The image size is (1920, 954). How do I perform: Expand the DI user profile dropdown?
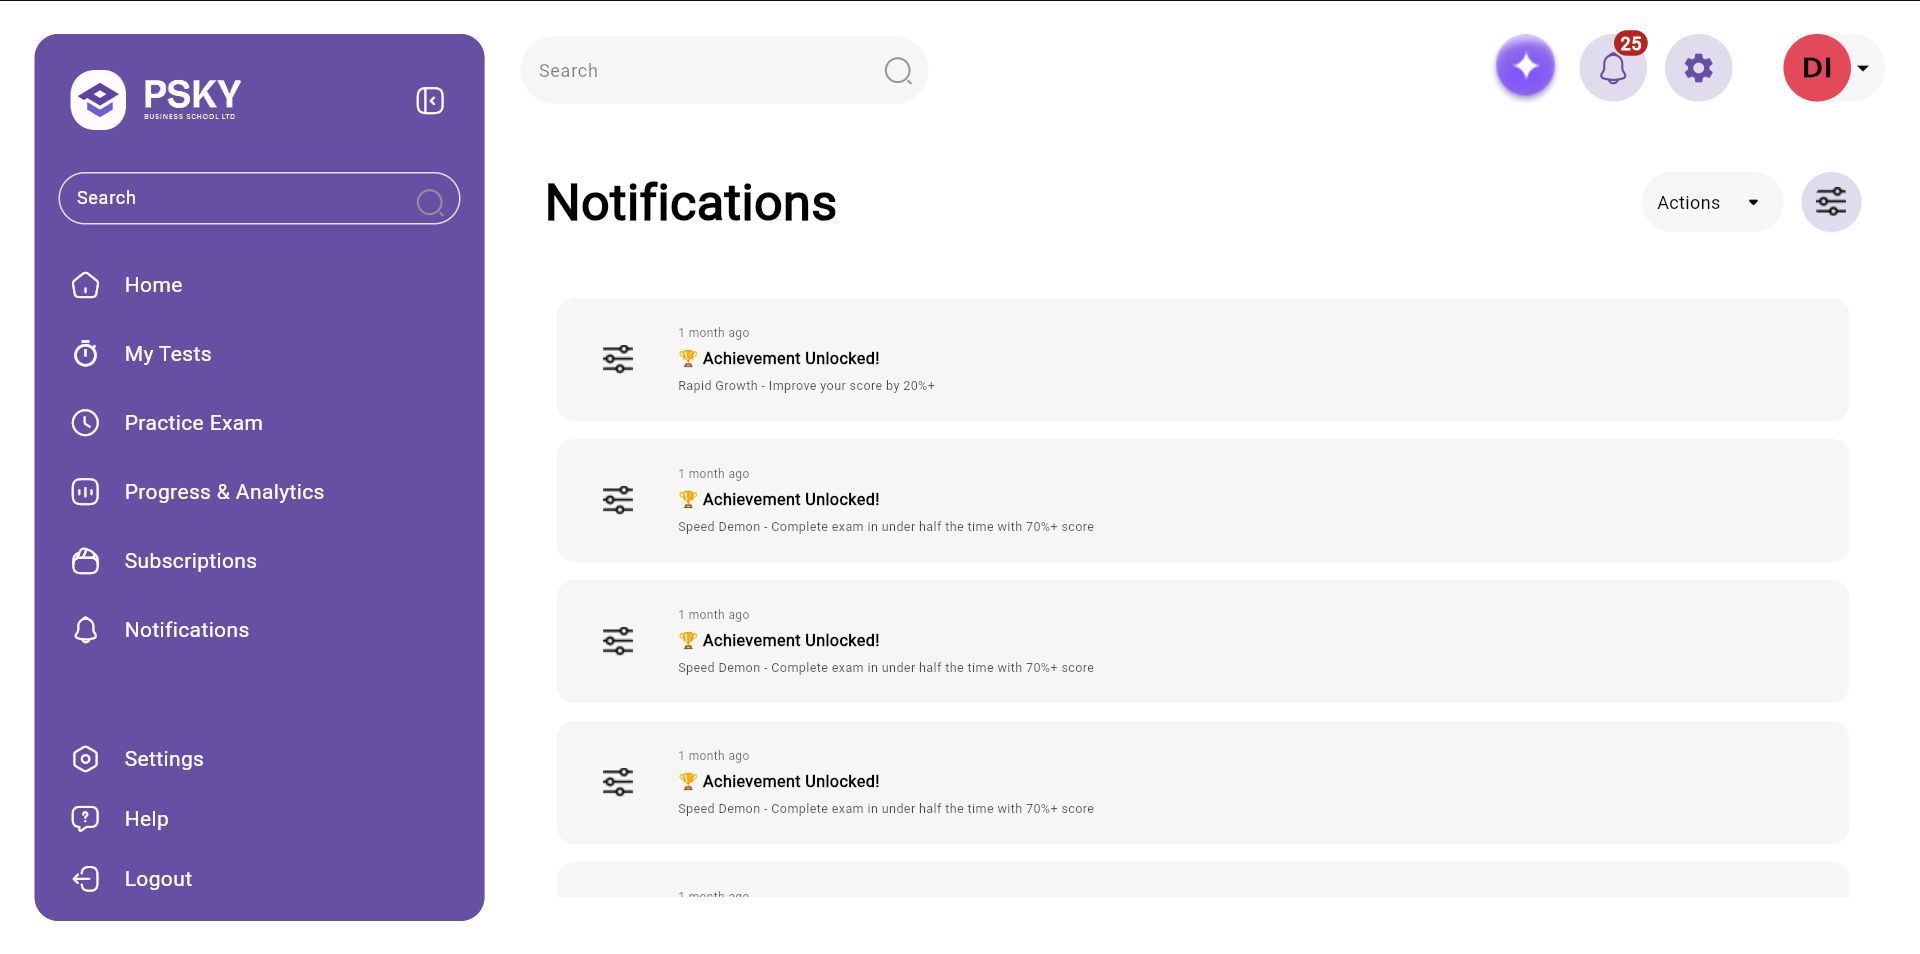point(1862,68)
